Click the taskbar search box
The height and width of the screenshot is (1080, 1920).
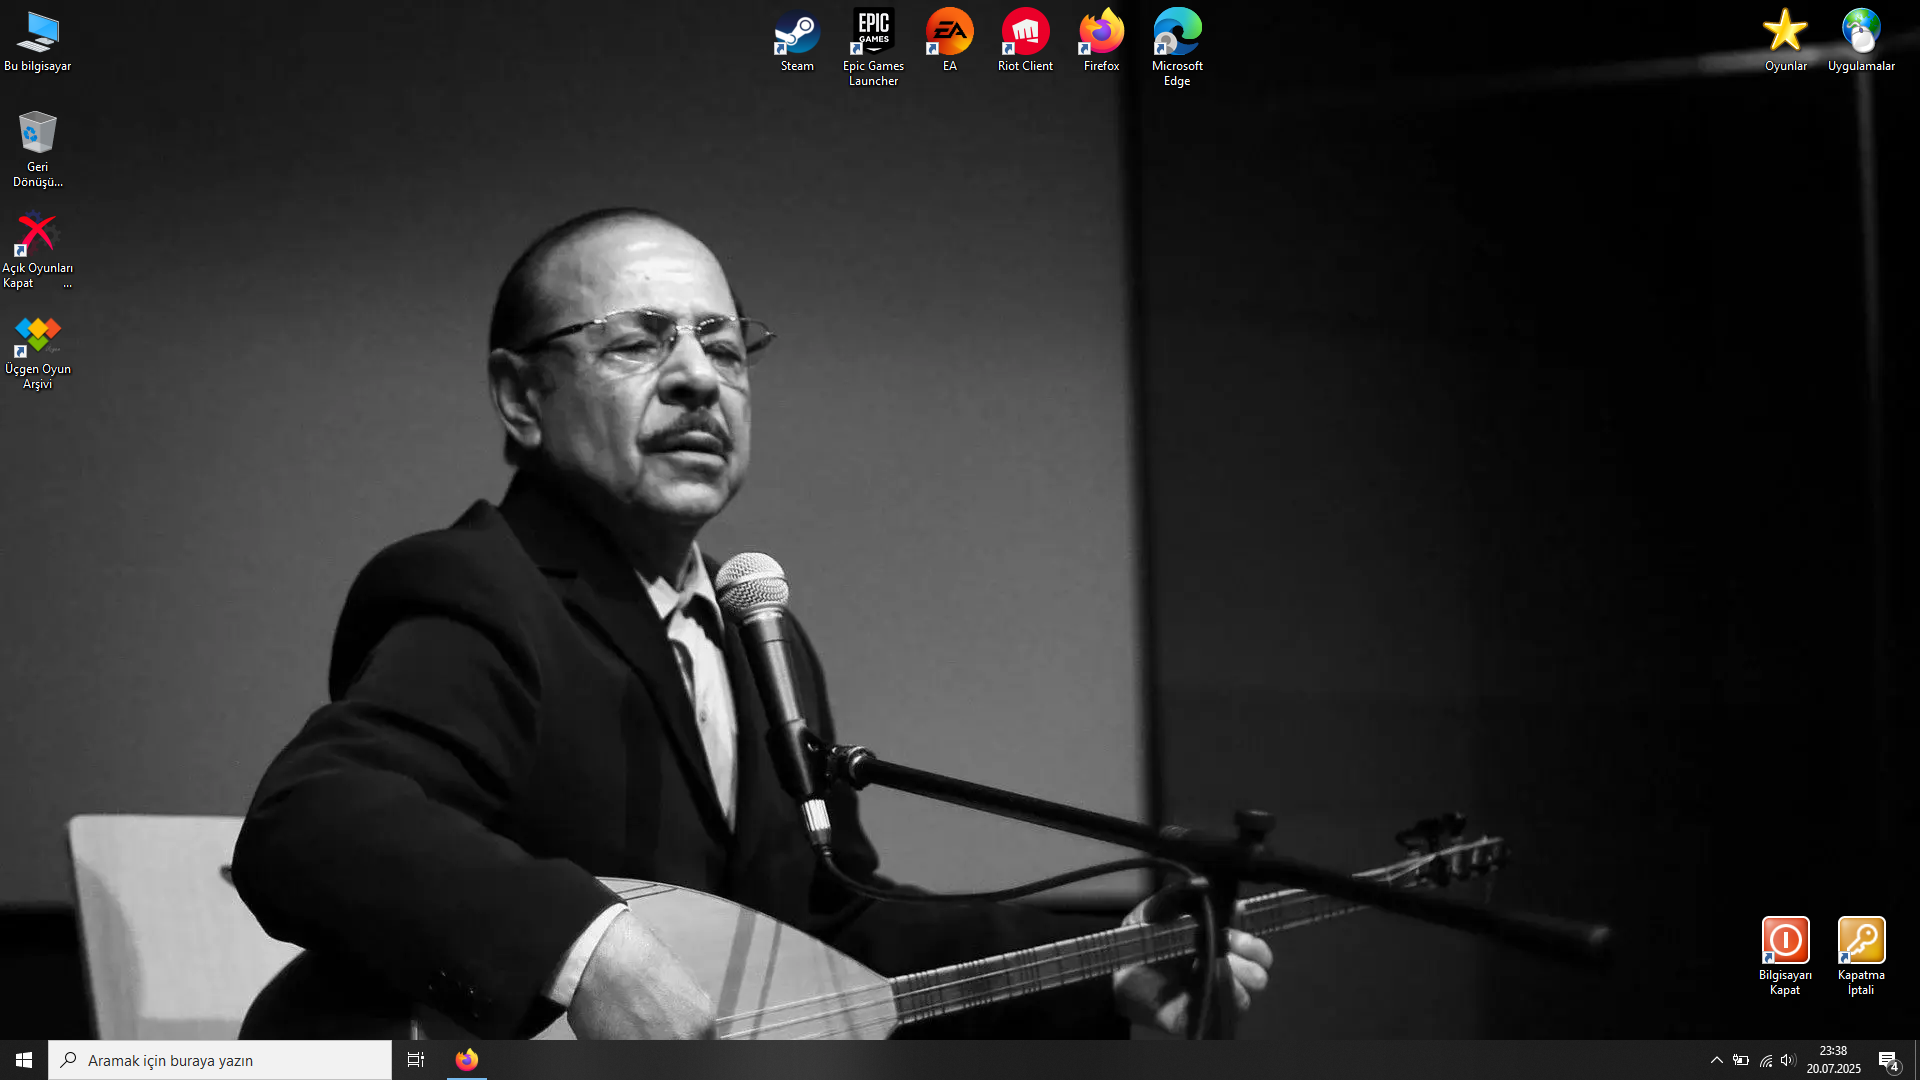220,1060
